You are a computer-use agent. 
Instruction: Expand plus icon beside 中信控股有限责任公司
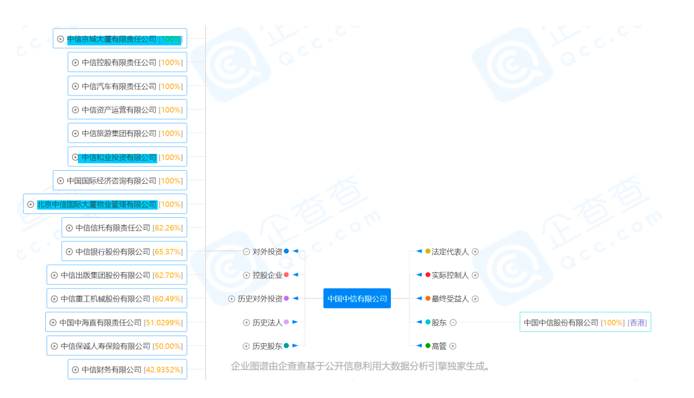click(75, 62)
